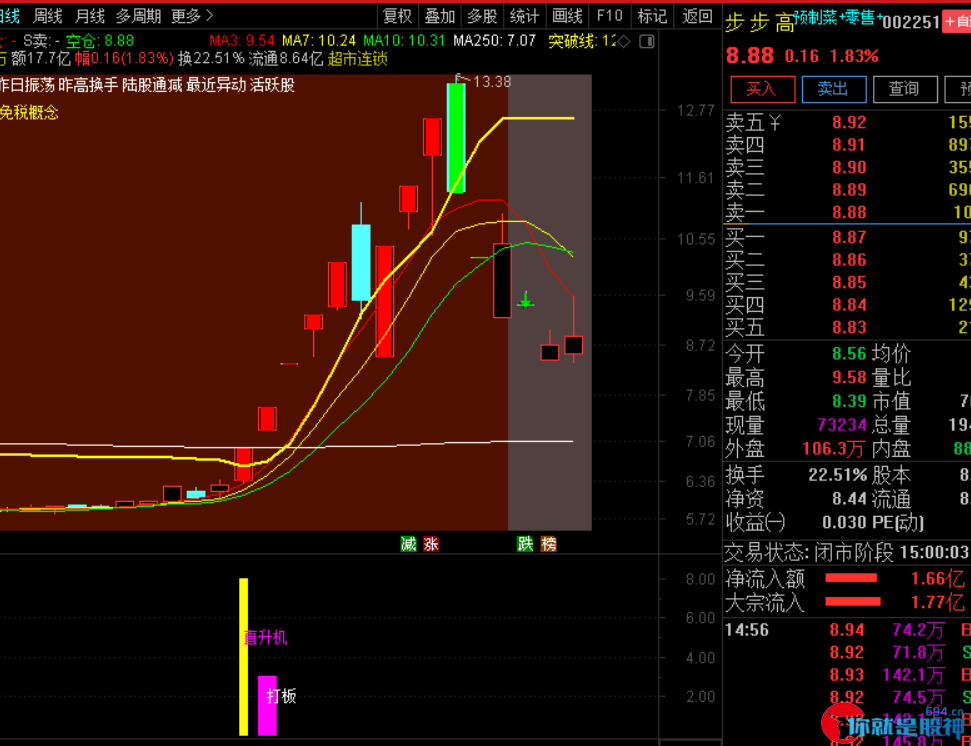Screen dimensions: 971x746
Task: Click the 陆股通减 tag
Action: (152, 85)
